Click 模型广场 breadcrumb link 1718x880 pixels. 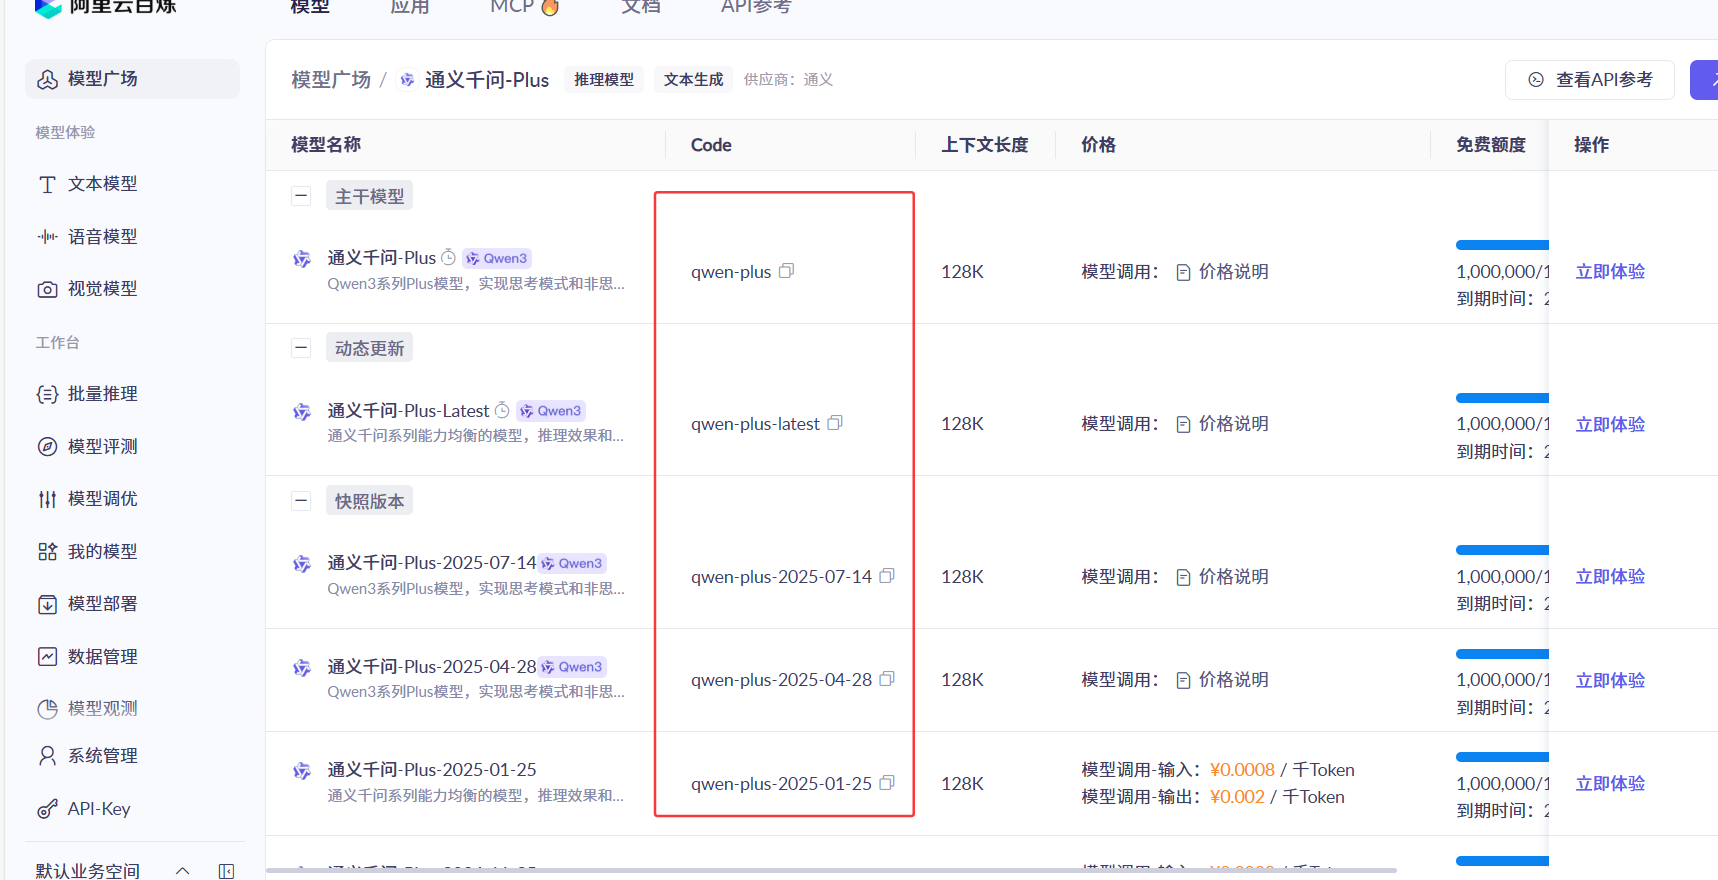(330, 80)
